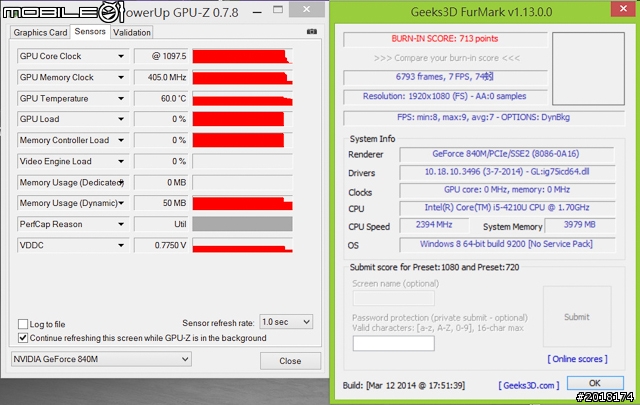Click the Resolution 1920x1080 field
Viewport: 640px width, 405px height.
point(445,96)
